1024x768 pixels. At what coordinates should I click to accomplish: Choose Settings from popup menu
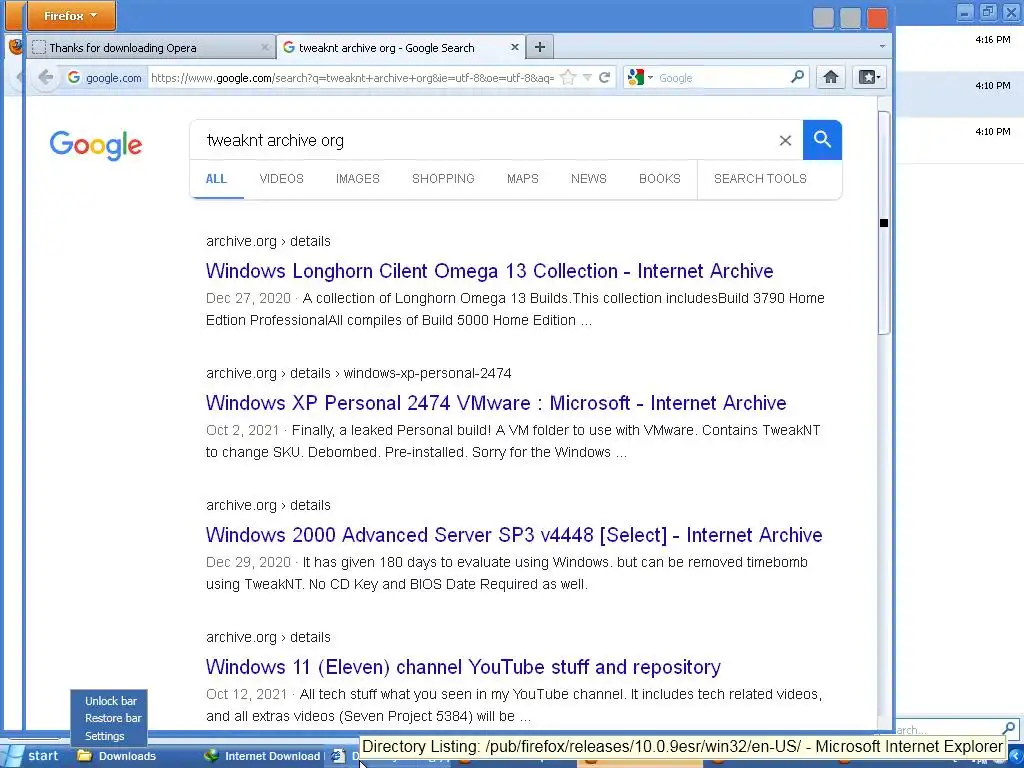click(x=104, y=736)
